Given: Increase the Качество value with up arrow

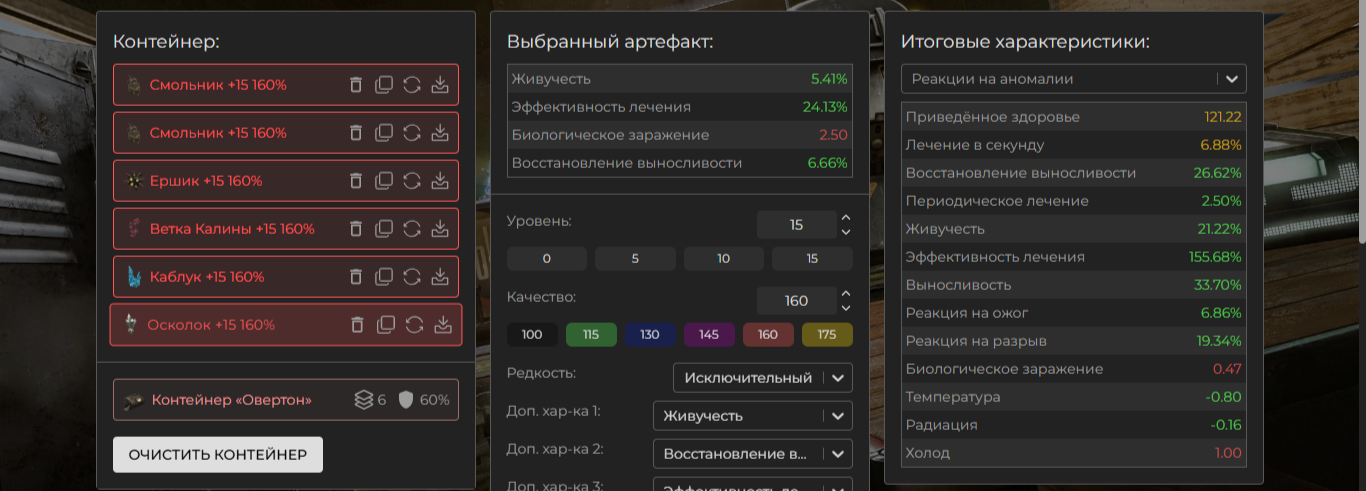Looking at the screenshot, I should tap(846, 294).
